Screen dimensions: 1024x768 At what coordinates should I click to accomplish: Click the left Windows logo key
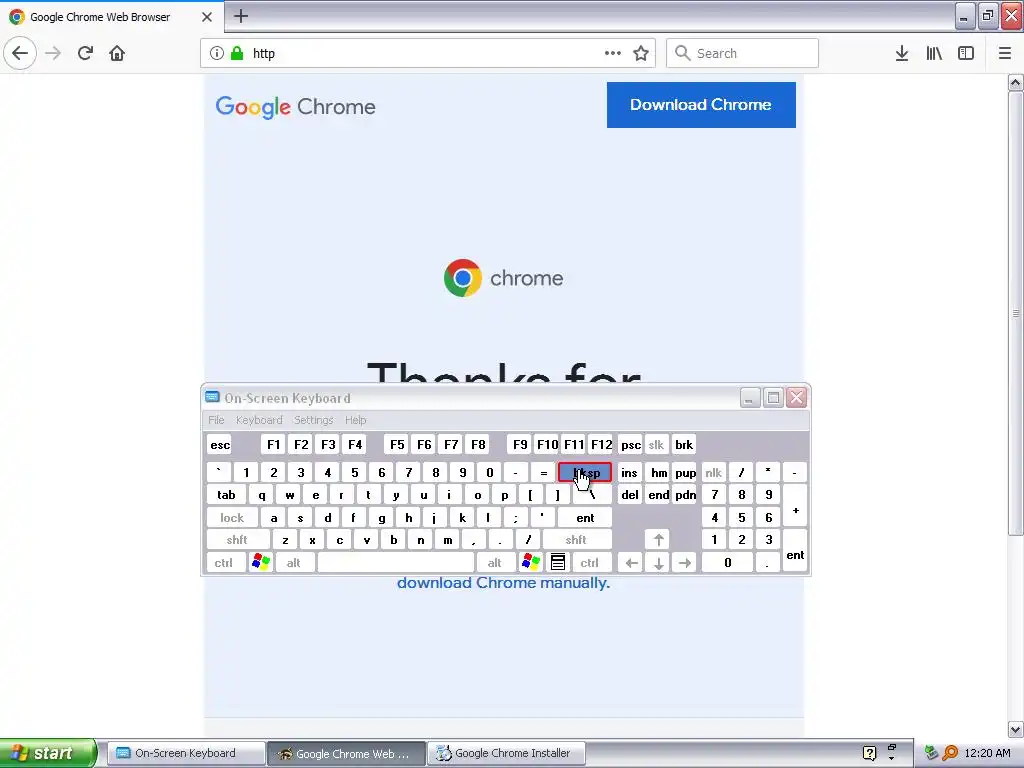pyautogui.click(x=261, y=562)
